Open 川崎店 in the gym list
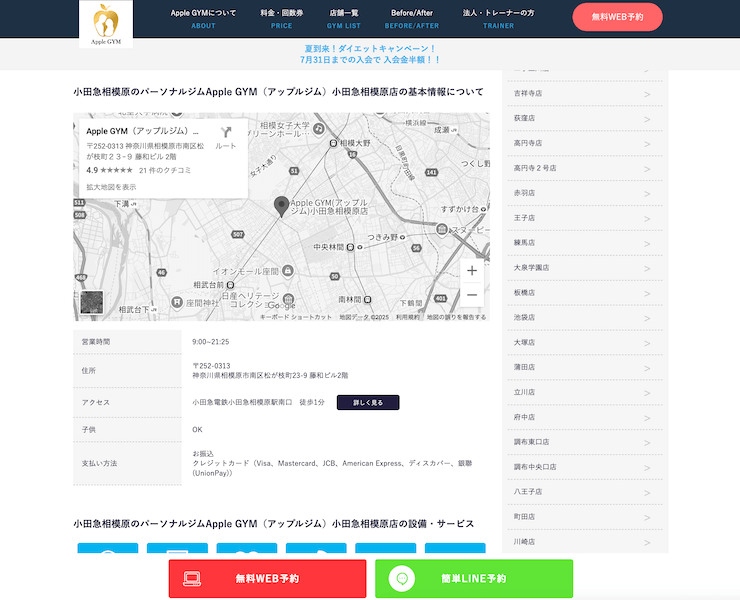Viewport: 740px width, 600px height. click(x=585, y=541)
